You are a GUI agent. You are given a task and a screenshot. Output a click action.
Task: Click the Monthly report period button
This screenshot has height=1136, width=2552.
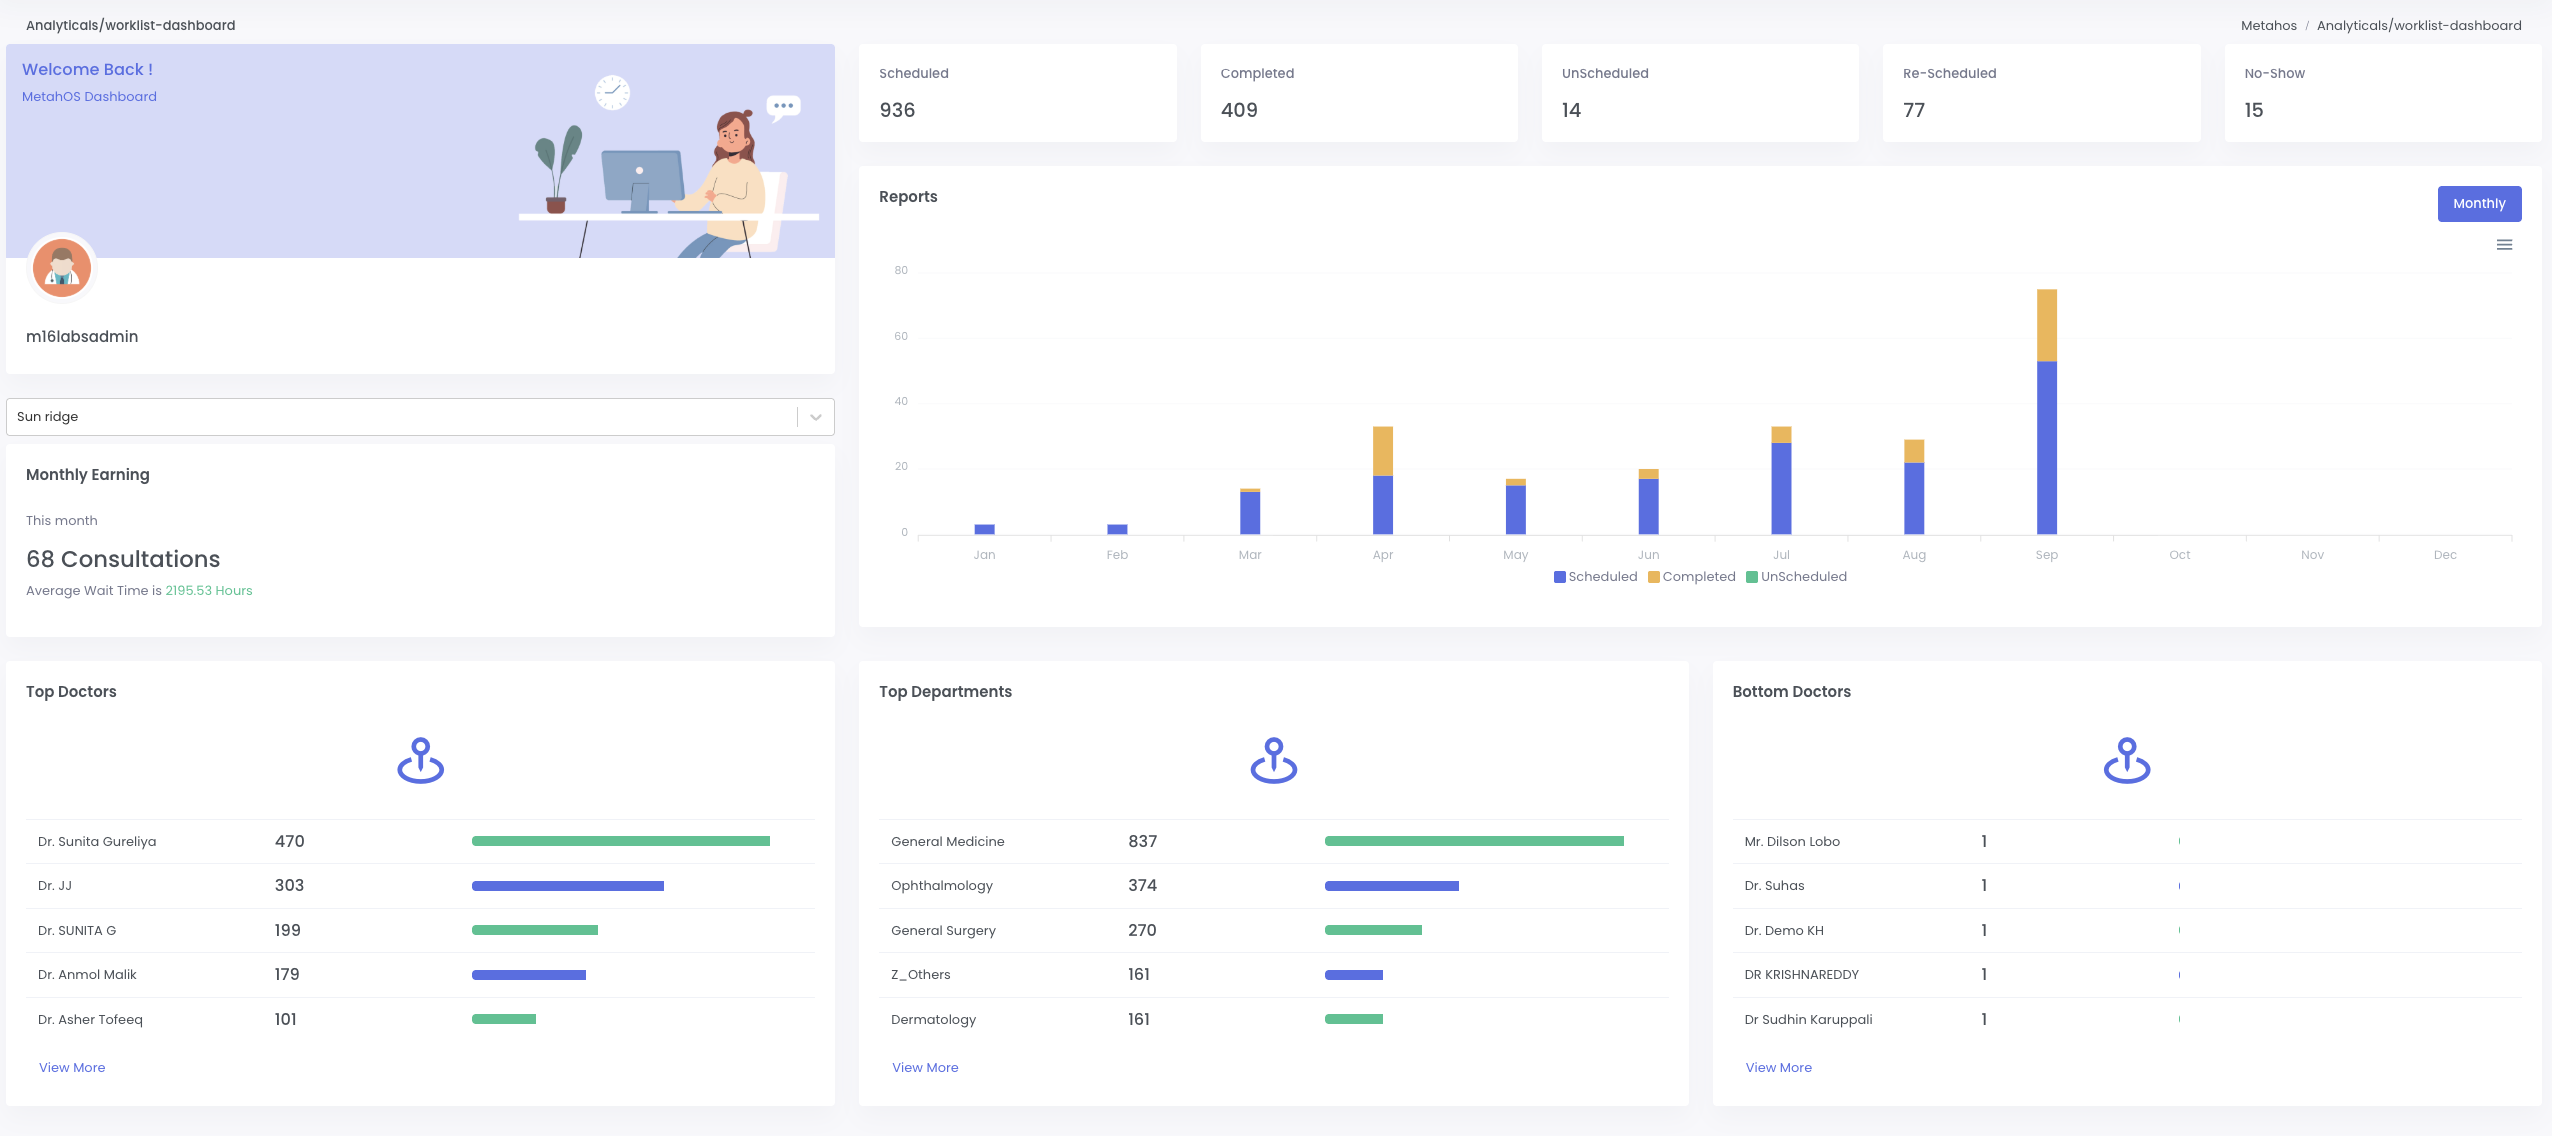pos(2478,204)
